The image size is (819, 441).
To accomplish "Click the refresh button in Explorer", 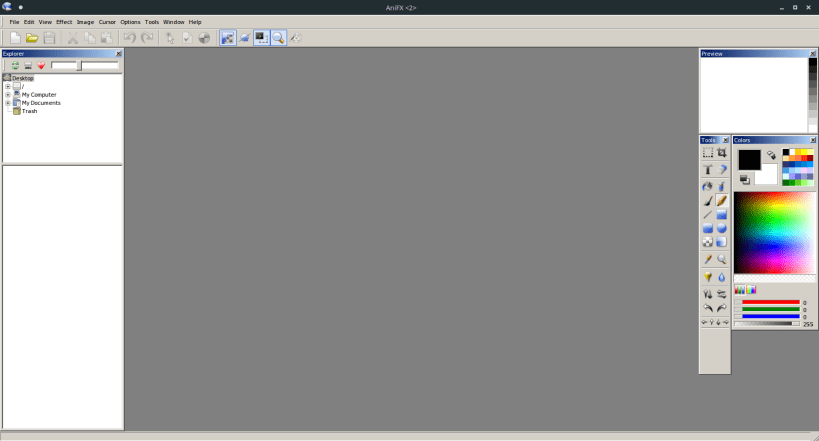I will [15, 65].
